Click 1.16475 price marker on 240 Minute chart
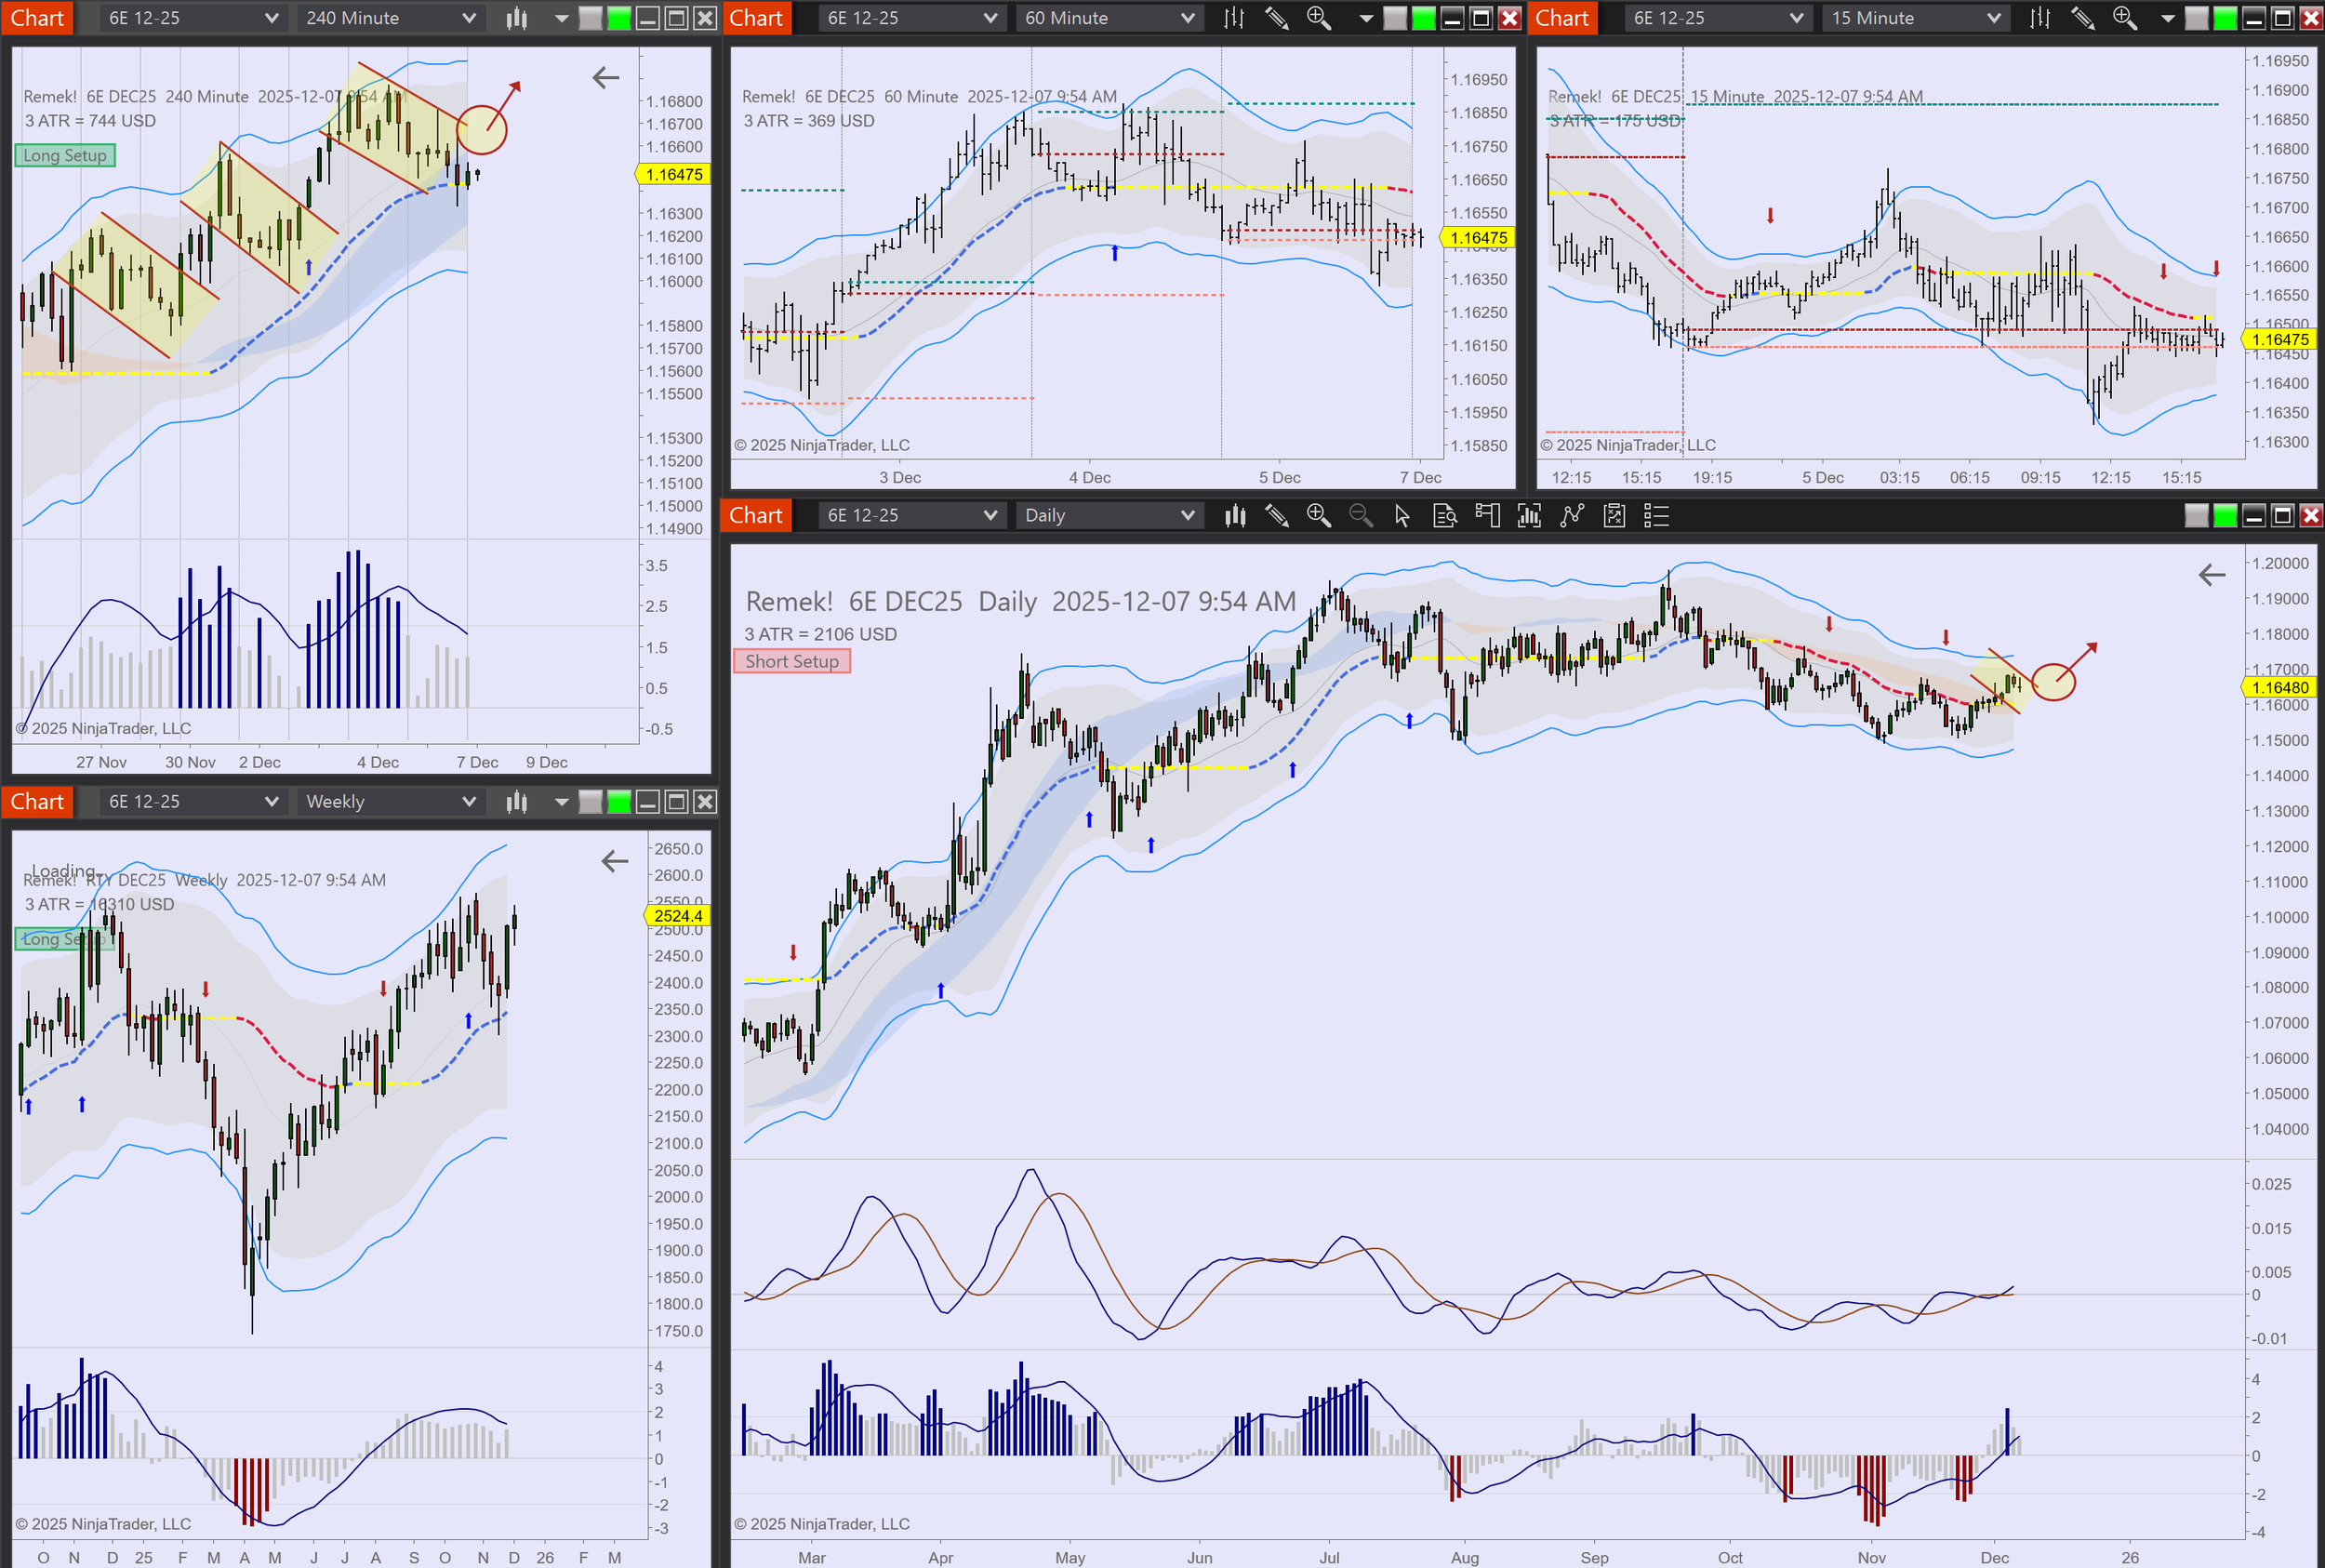Image resolution: width=2325 pixels, height=1568 pixels. [673, 174]
